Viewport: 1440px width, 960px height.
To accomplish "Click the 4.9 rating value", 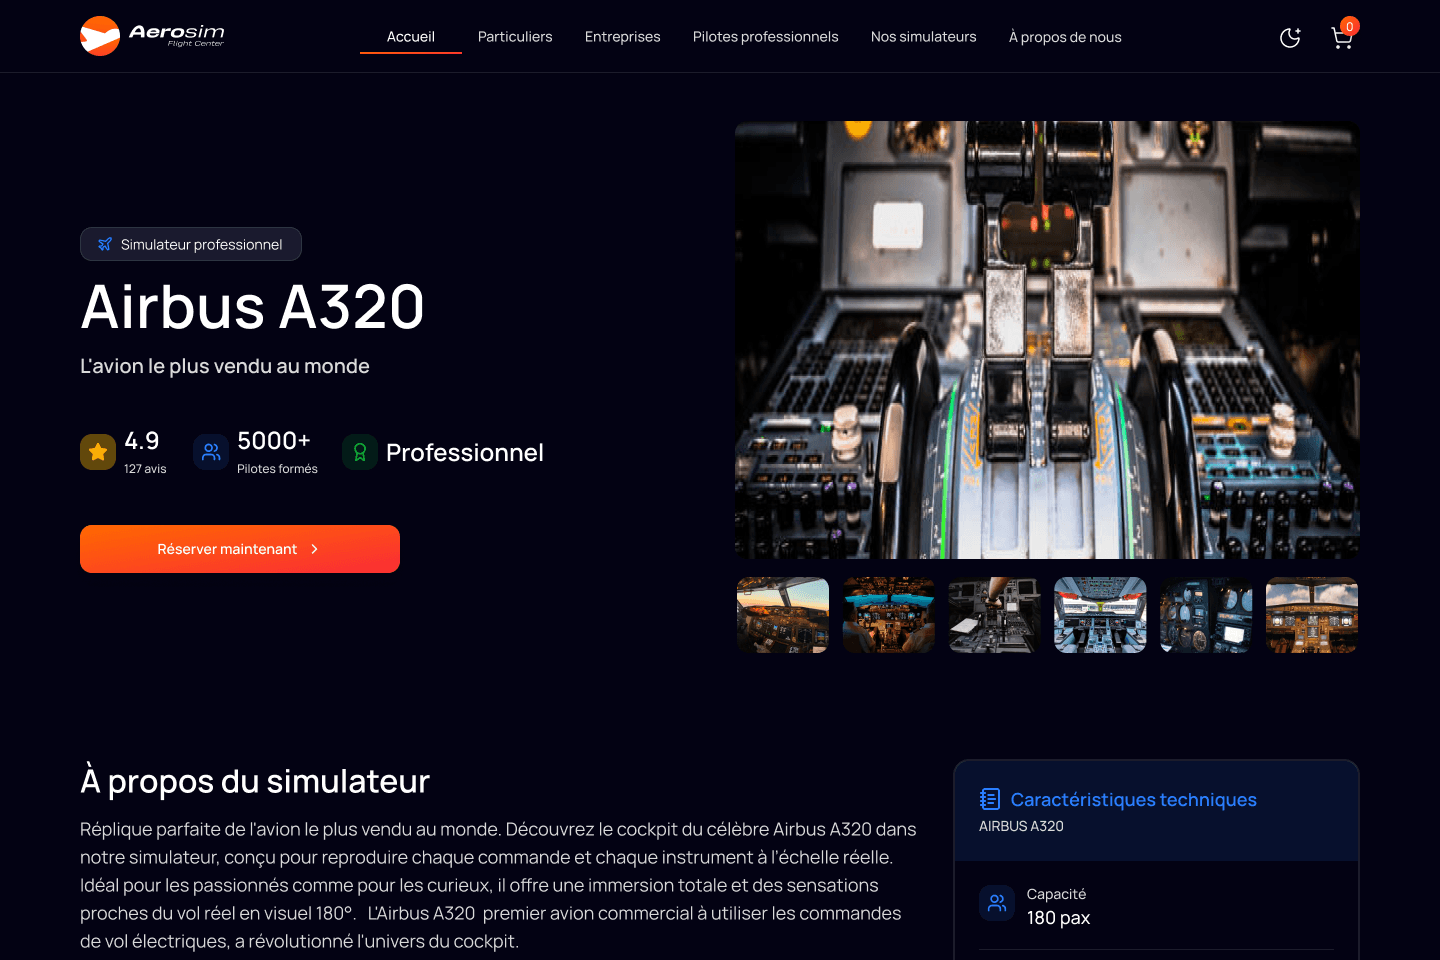I will pos(142,441).
